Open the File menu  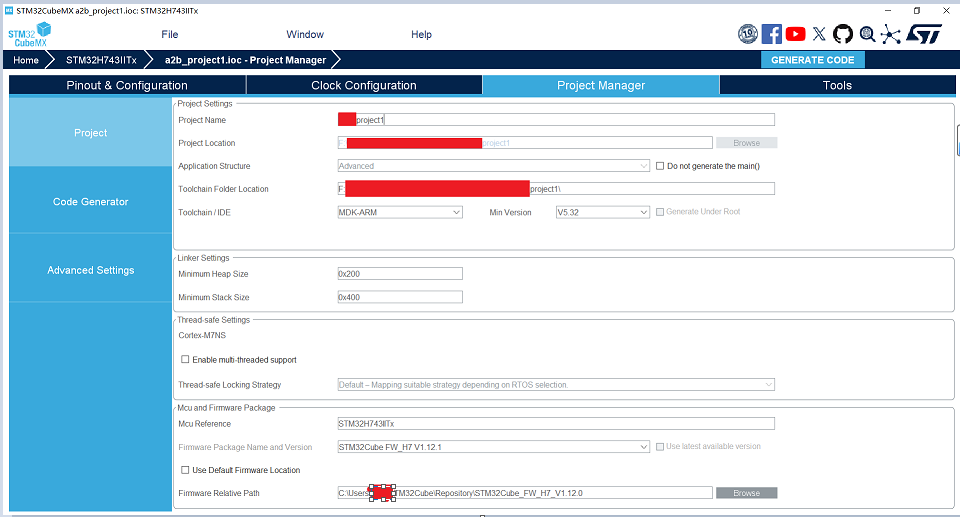(x=170, y=34)
